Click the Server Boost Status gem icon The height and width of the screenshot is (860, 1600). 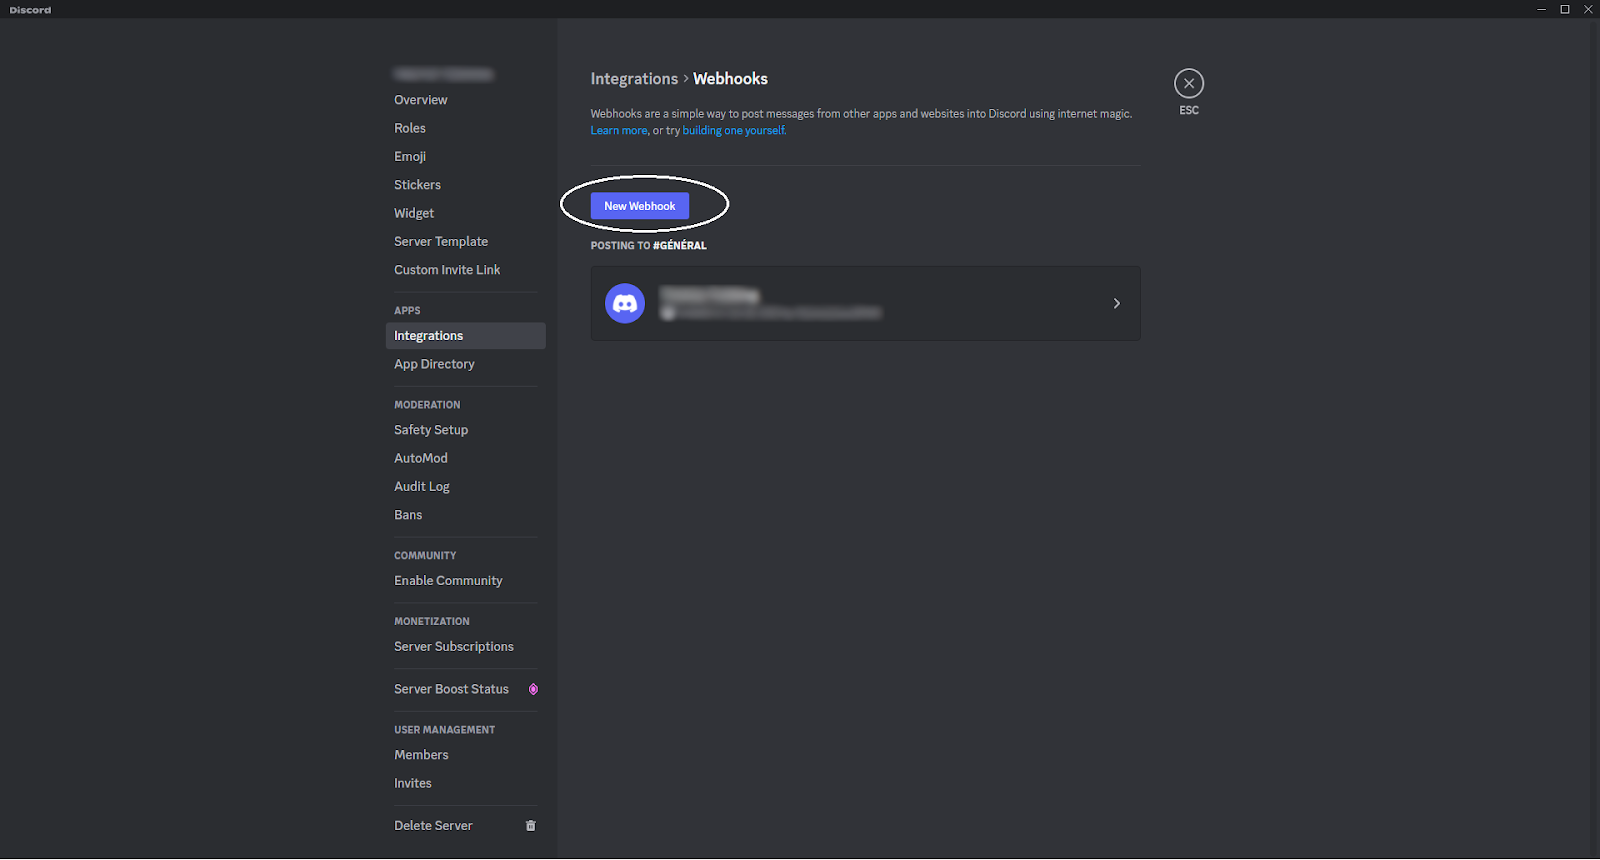pyautogui.click(x=533, y=689)
